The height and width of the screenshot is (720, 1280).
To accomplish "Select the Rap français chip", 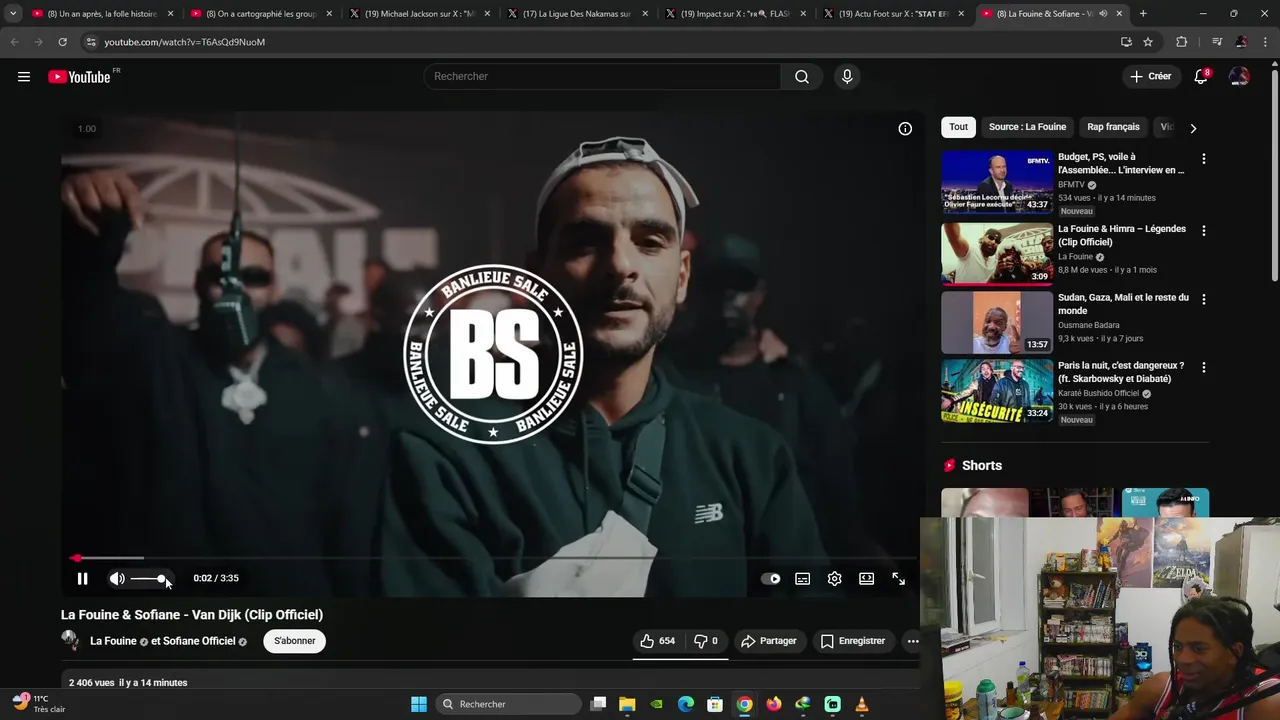I will [1113, 127].
